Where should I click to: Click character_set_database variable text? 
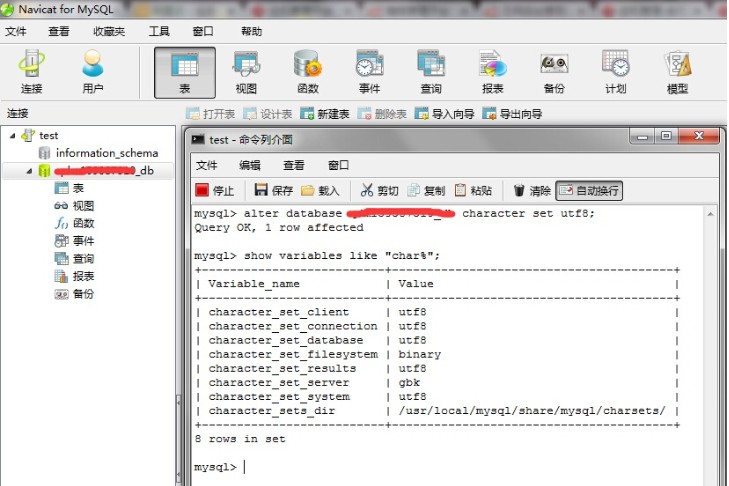coord(286,340)
